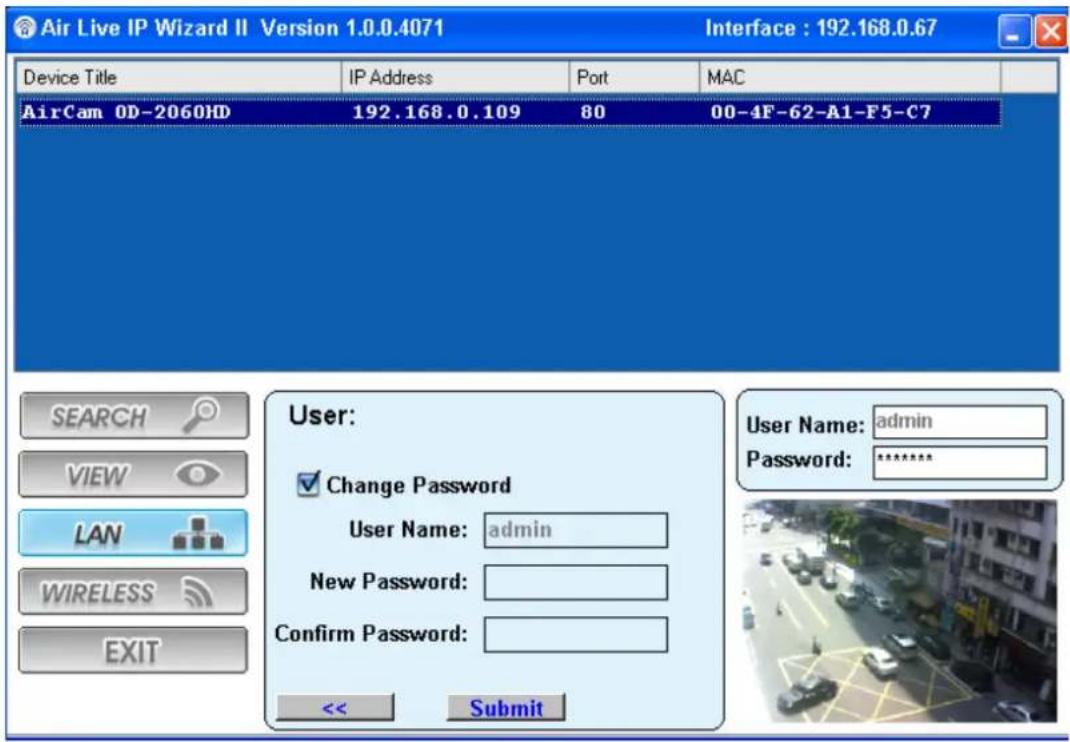Open the WIRELESS settings button
Viewport: 1070px width, 742px height.
tap(133, 592)
